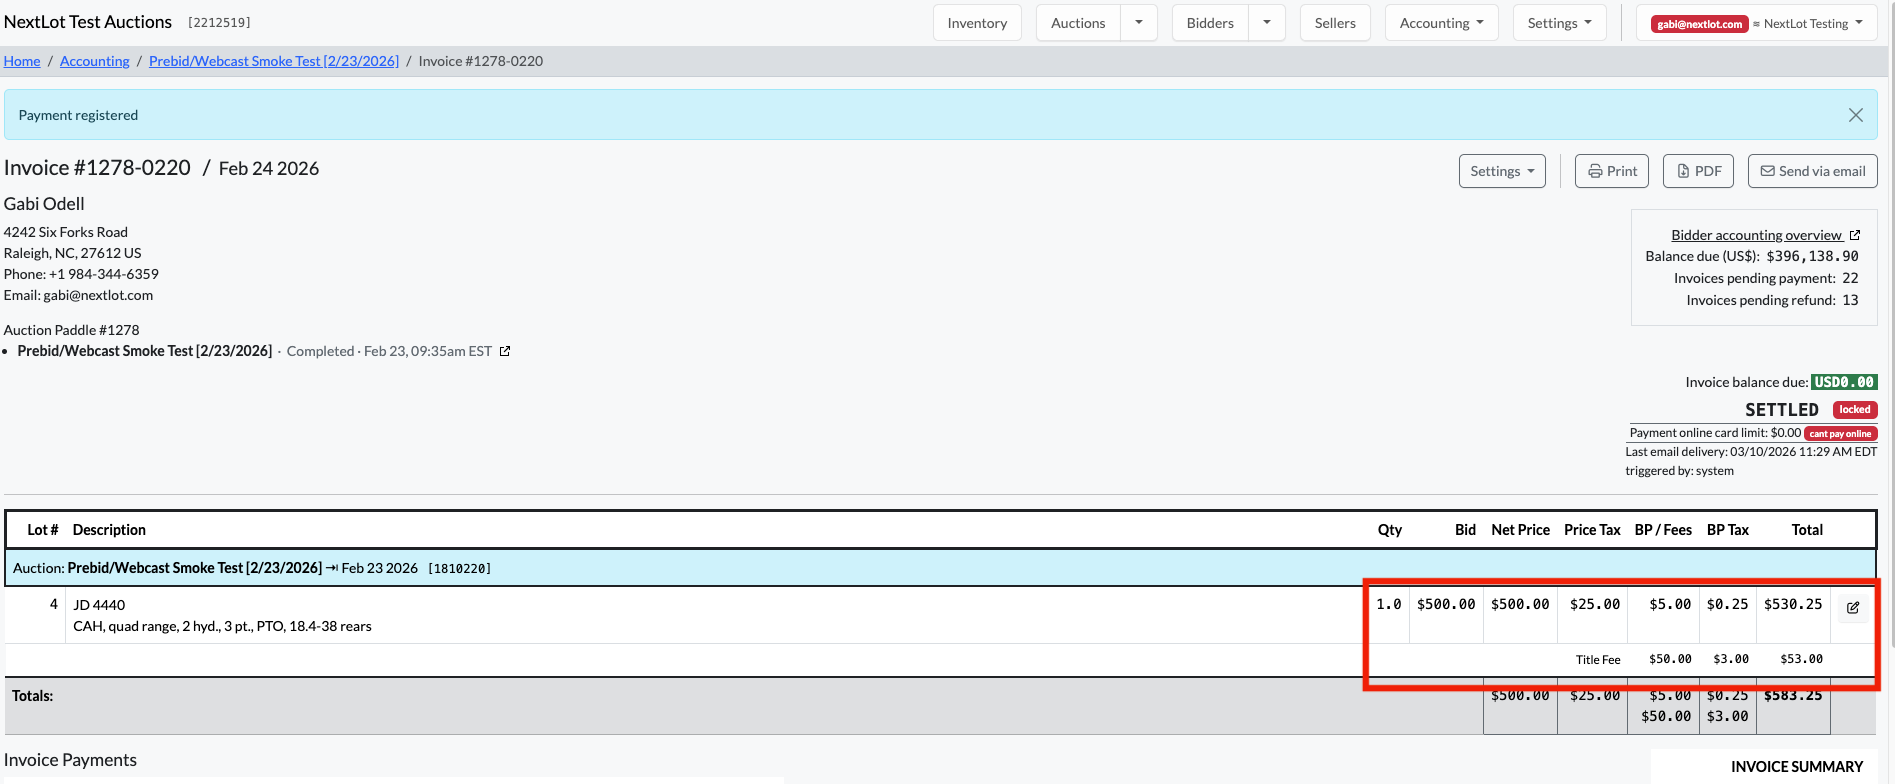Screen dimensions: 1895x784
Task: Open auction external link icon after EST
Action: [x=505, y=351]
